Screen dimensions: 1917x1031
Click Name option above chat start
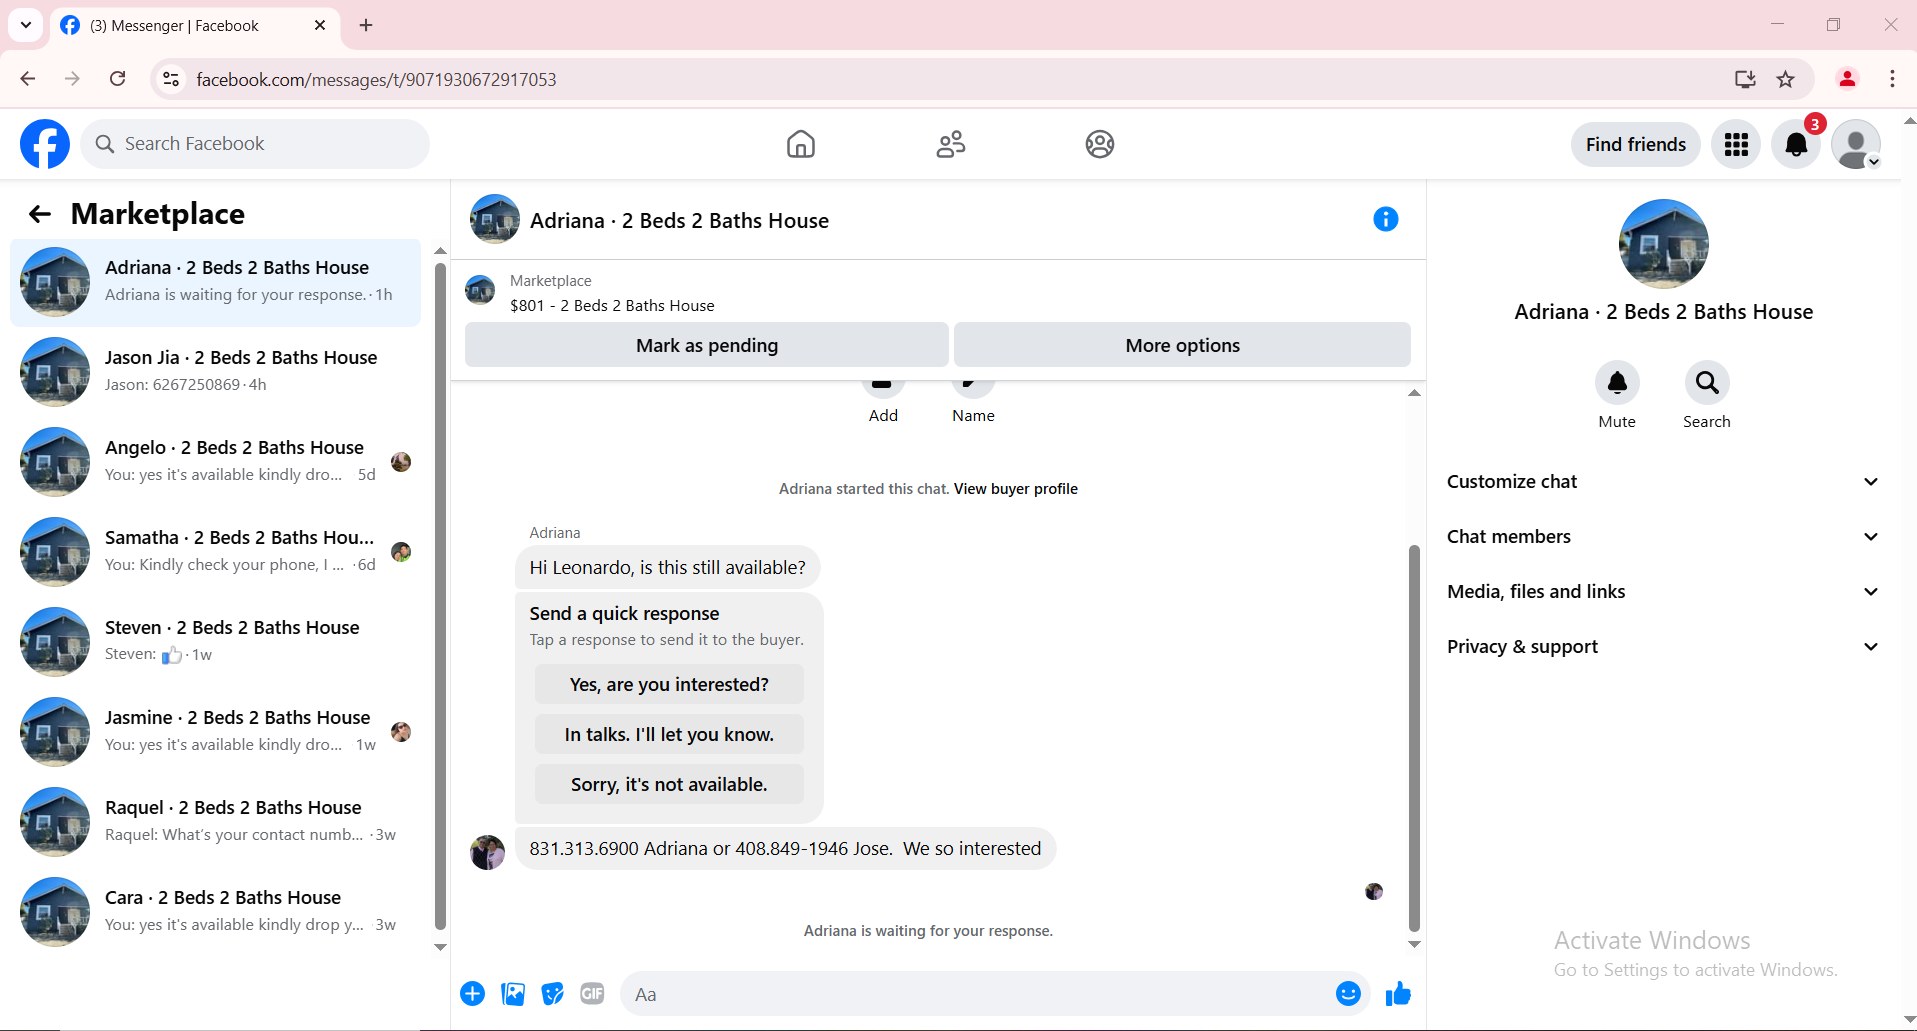click(973, 402)
